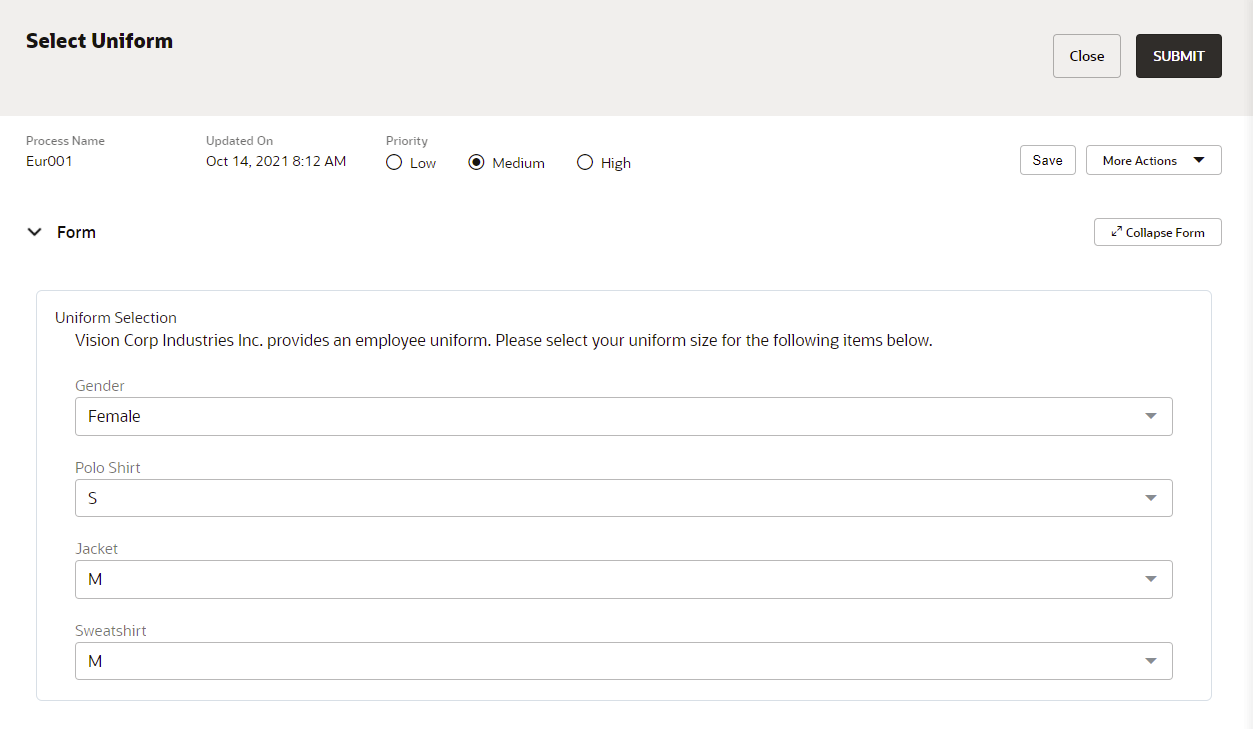Save the form changes
The height and width of the screenshot is (729, 1253).
(x=1047, y=159)
